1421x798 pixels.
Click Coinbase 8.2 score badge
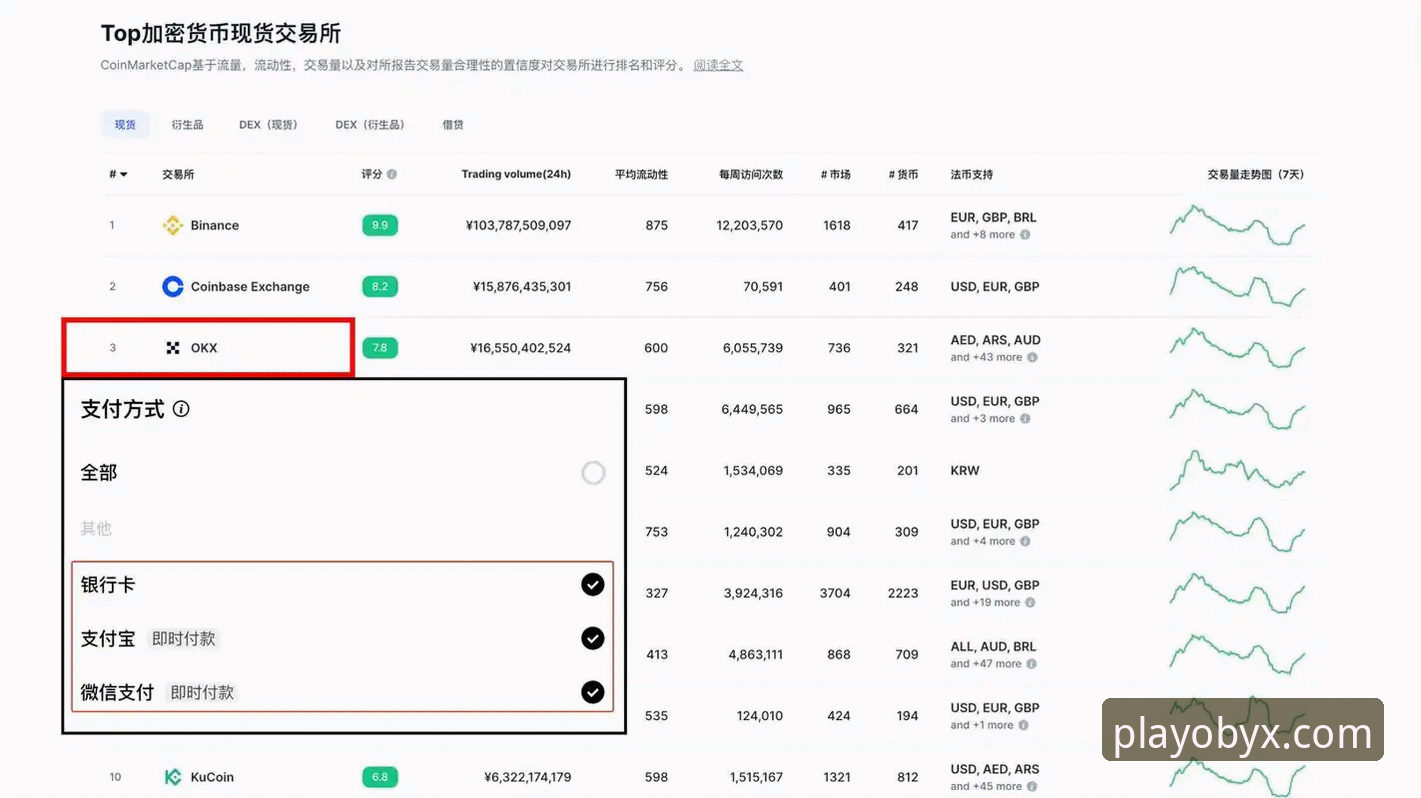point(380,286)
